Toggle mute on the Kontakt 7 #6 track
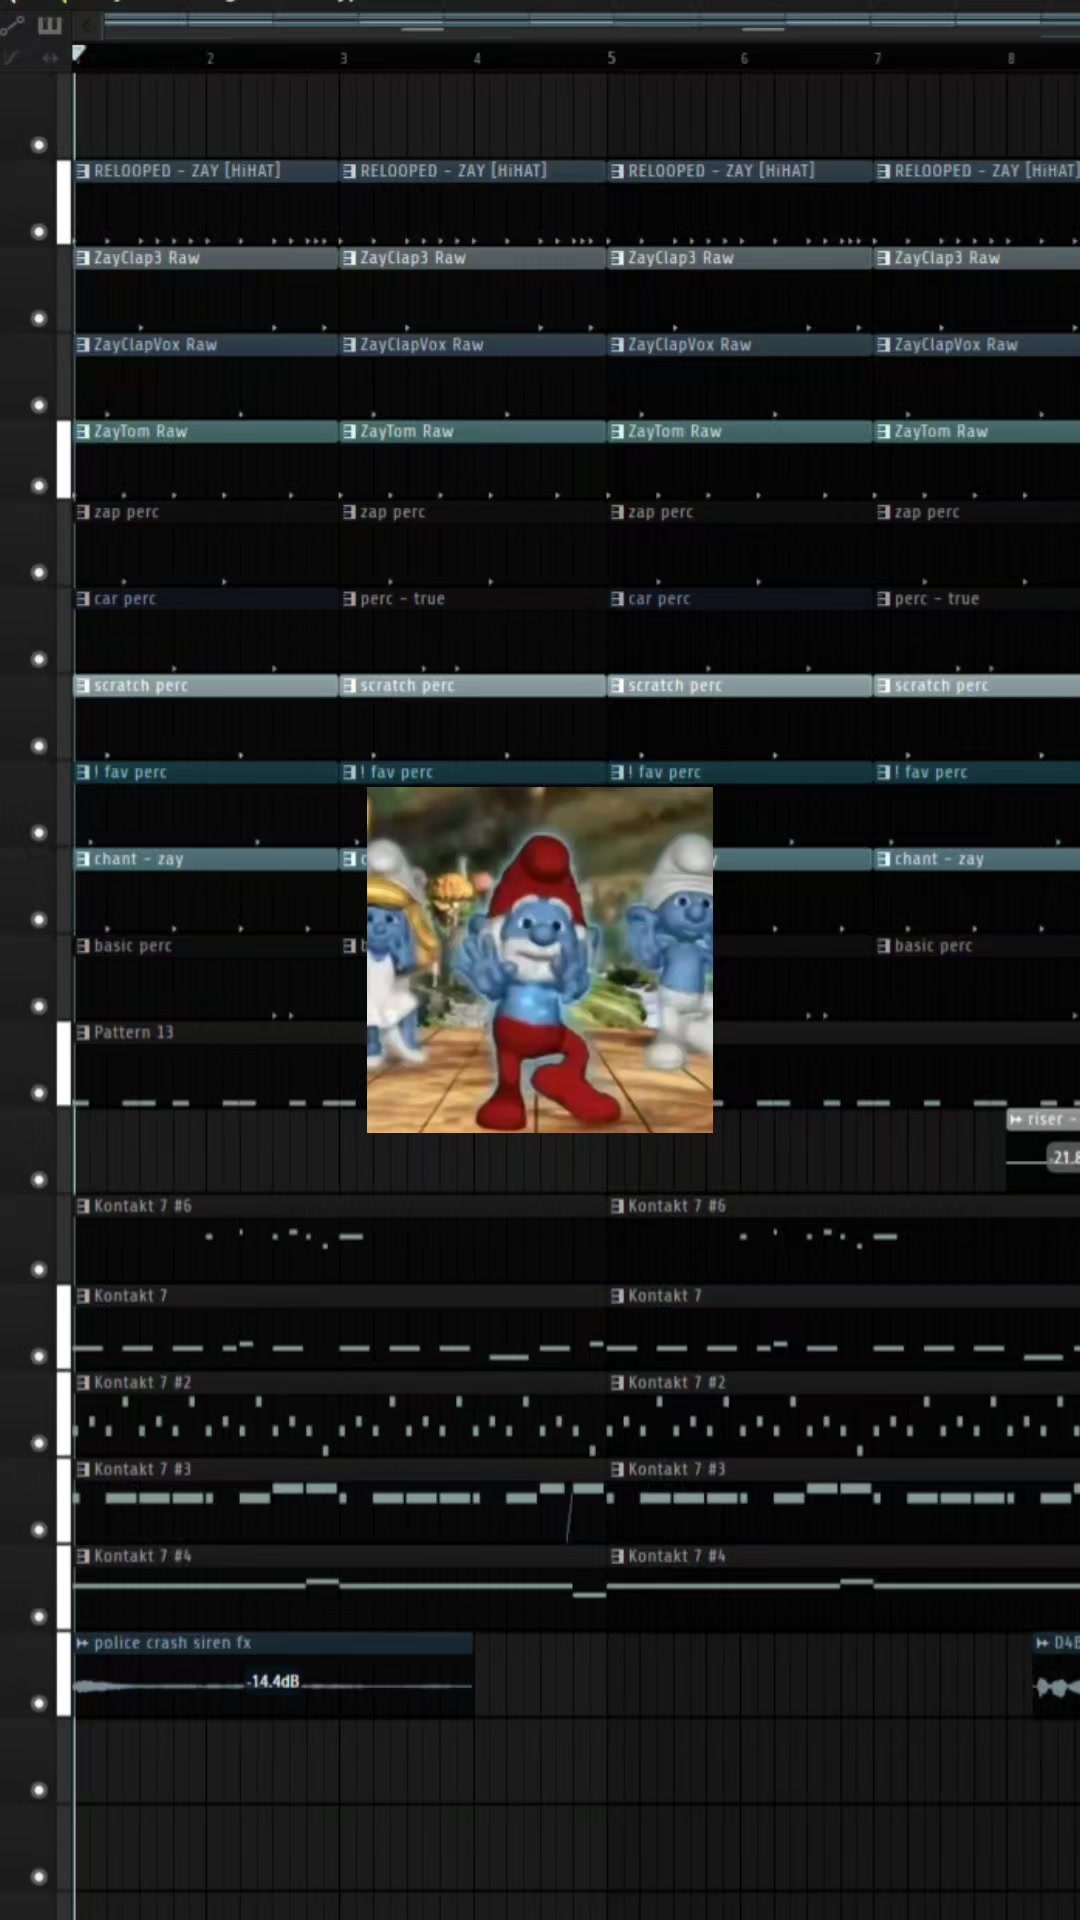This screenshot has width=1080, height=1920. click(39, 1270)
